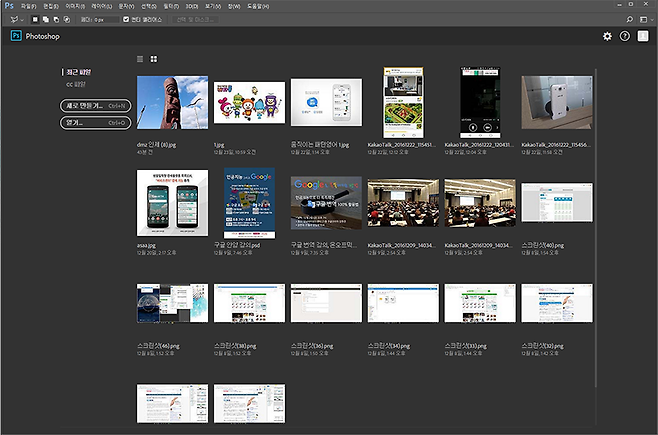
Task: Select Intersect with Selection mode icon
Action: pyautogui.click(x=66, y=19)
